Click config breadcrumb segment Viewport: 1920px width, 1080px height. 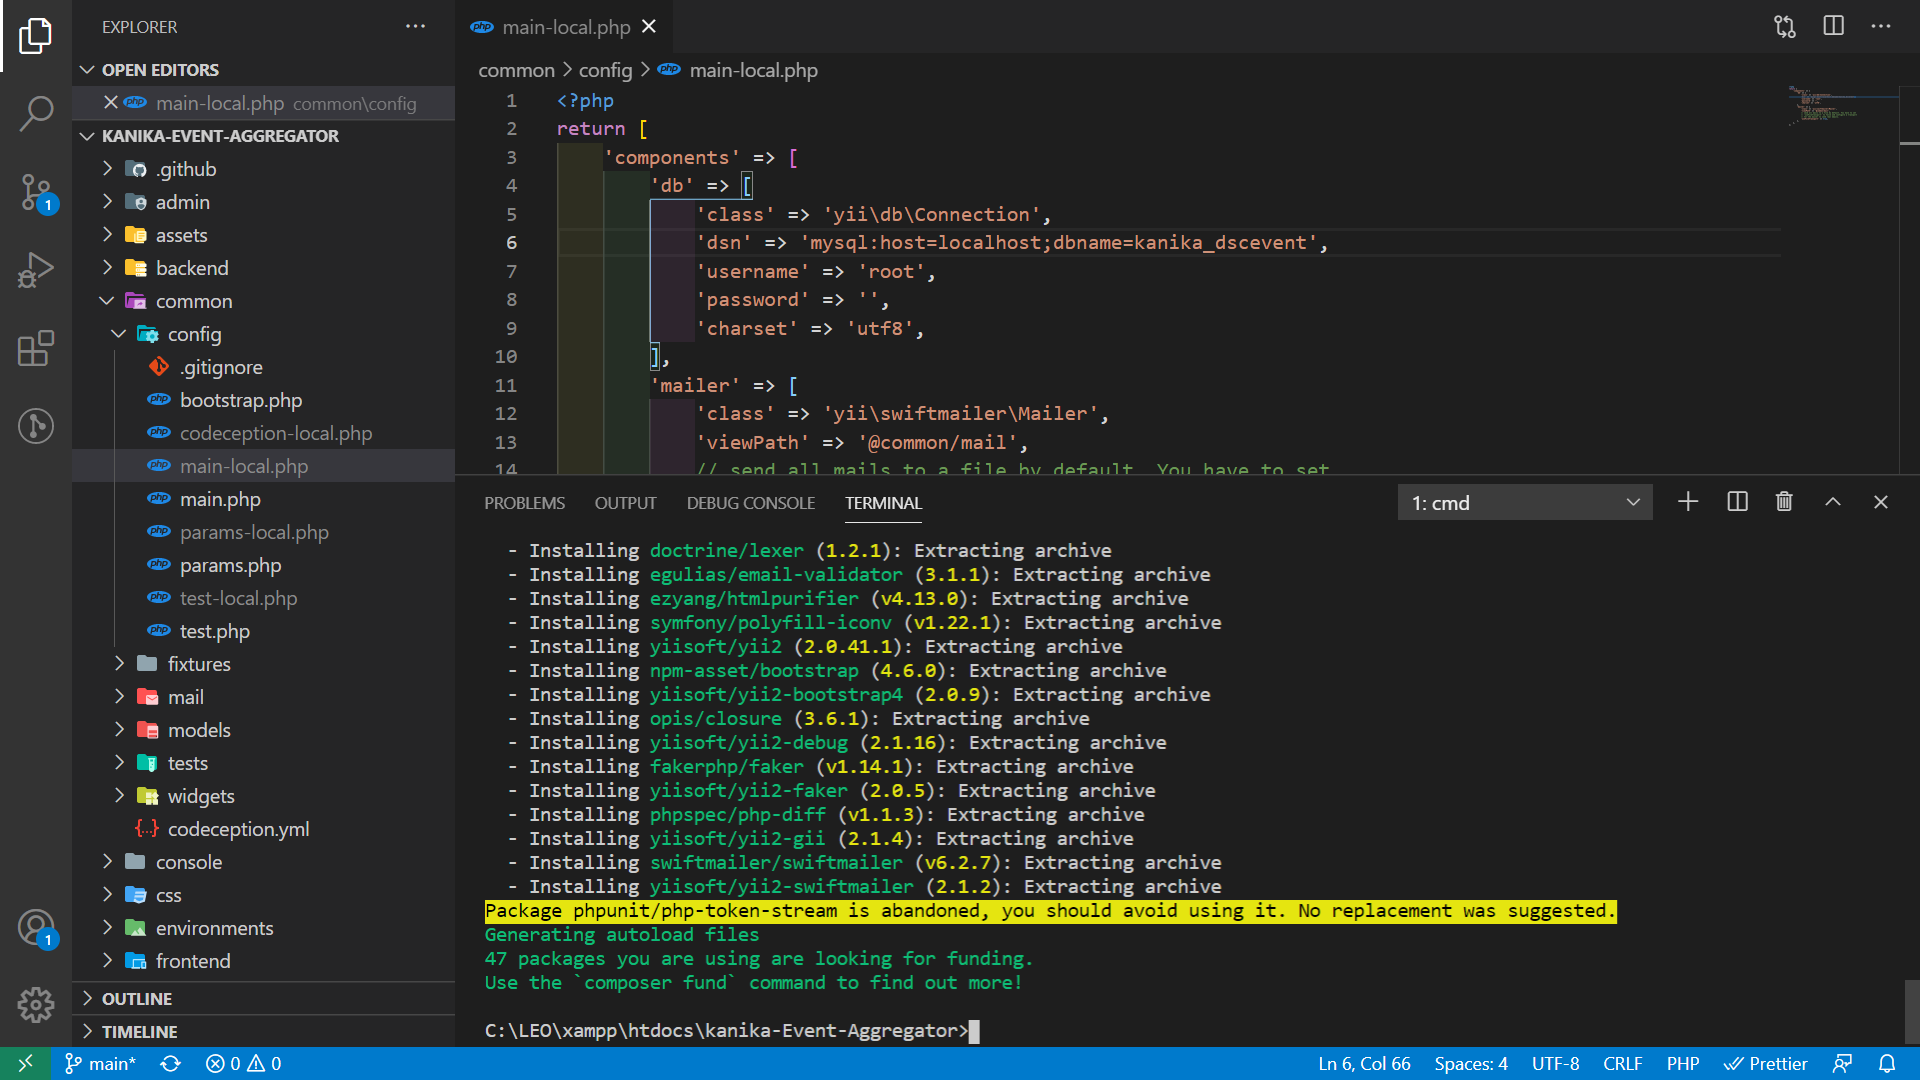tap(605, 70)
